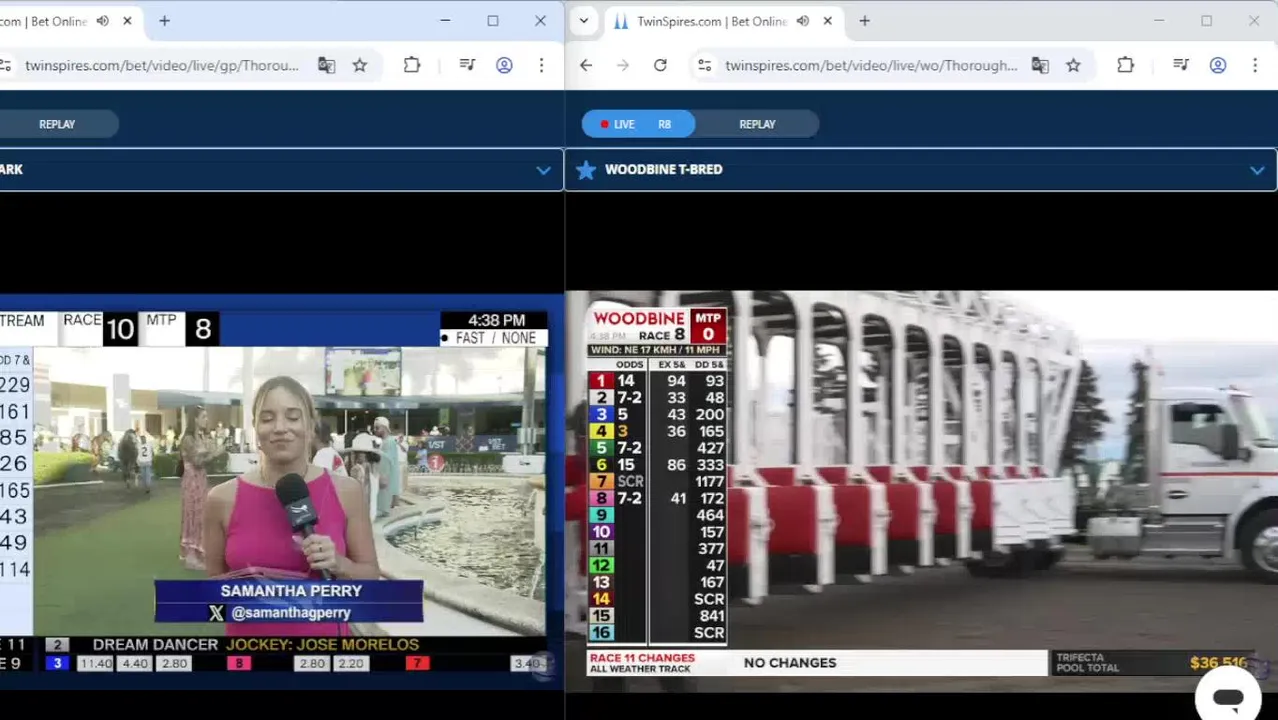Expand track dropdown chevron in left window
The width and height of the screenshot is (1278, 720).
click(x=543, y=170)
